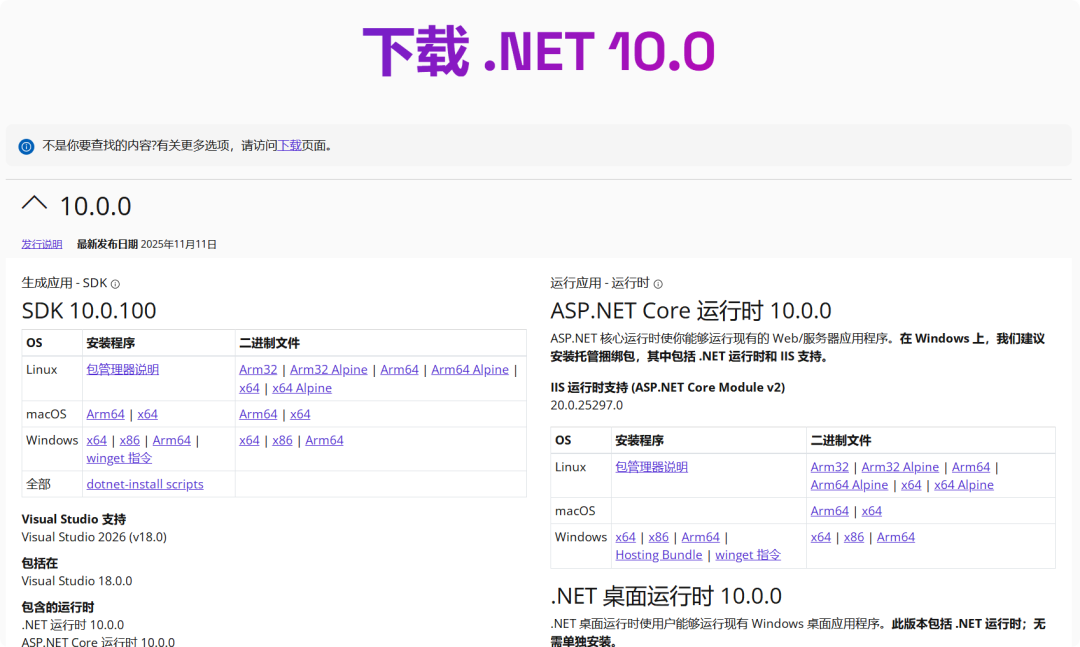
Task: Download ASP.NET Core Linux Arm64 Alpine binary
Action: (x=849, y=485)
